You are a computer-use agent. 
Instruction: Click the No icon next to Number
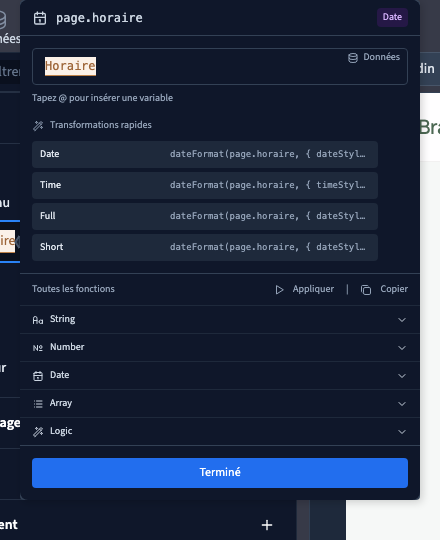(38, 348)
